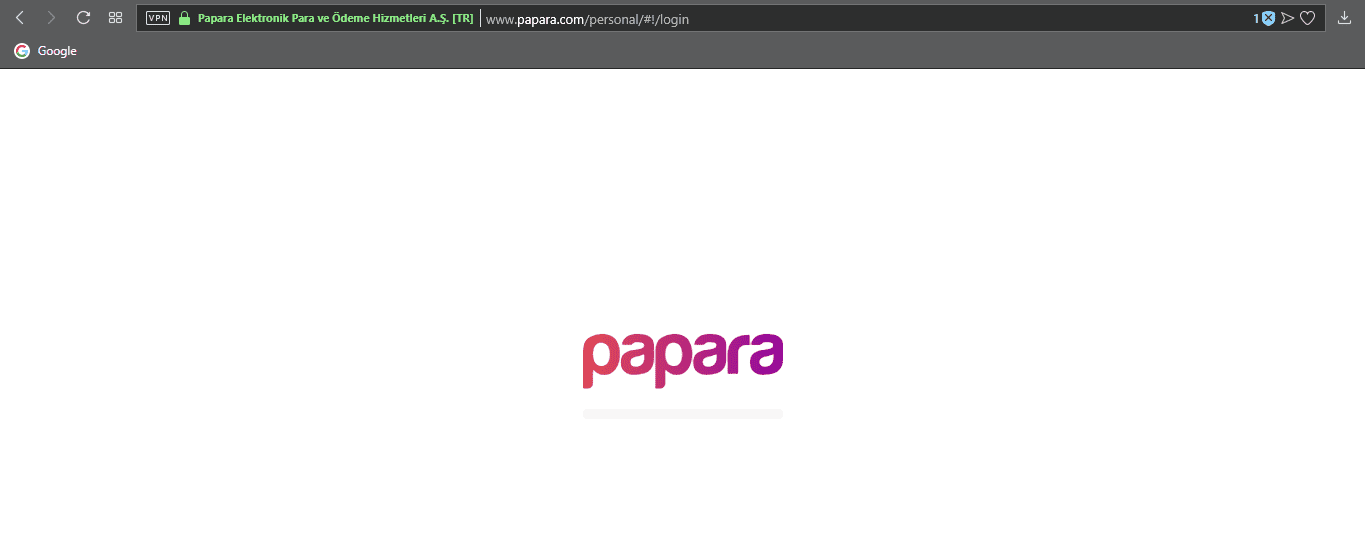Viewport: 1365px width, 557px height.
Task: Click the papara logo
Action: tap(683, 360)
